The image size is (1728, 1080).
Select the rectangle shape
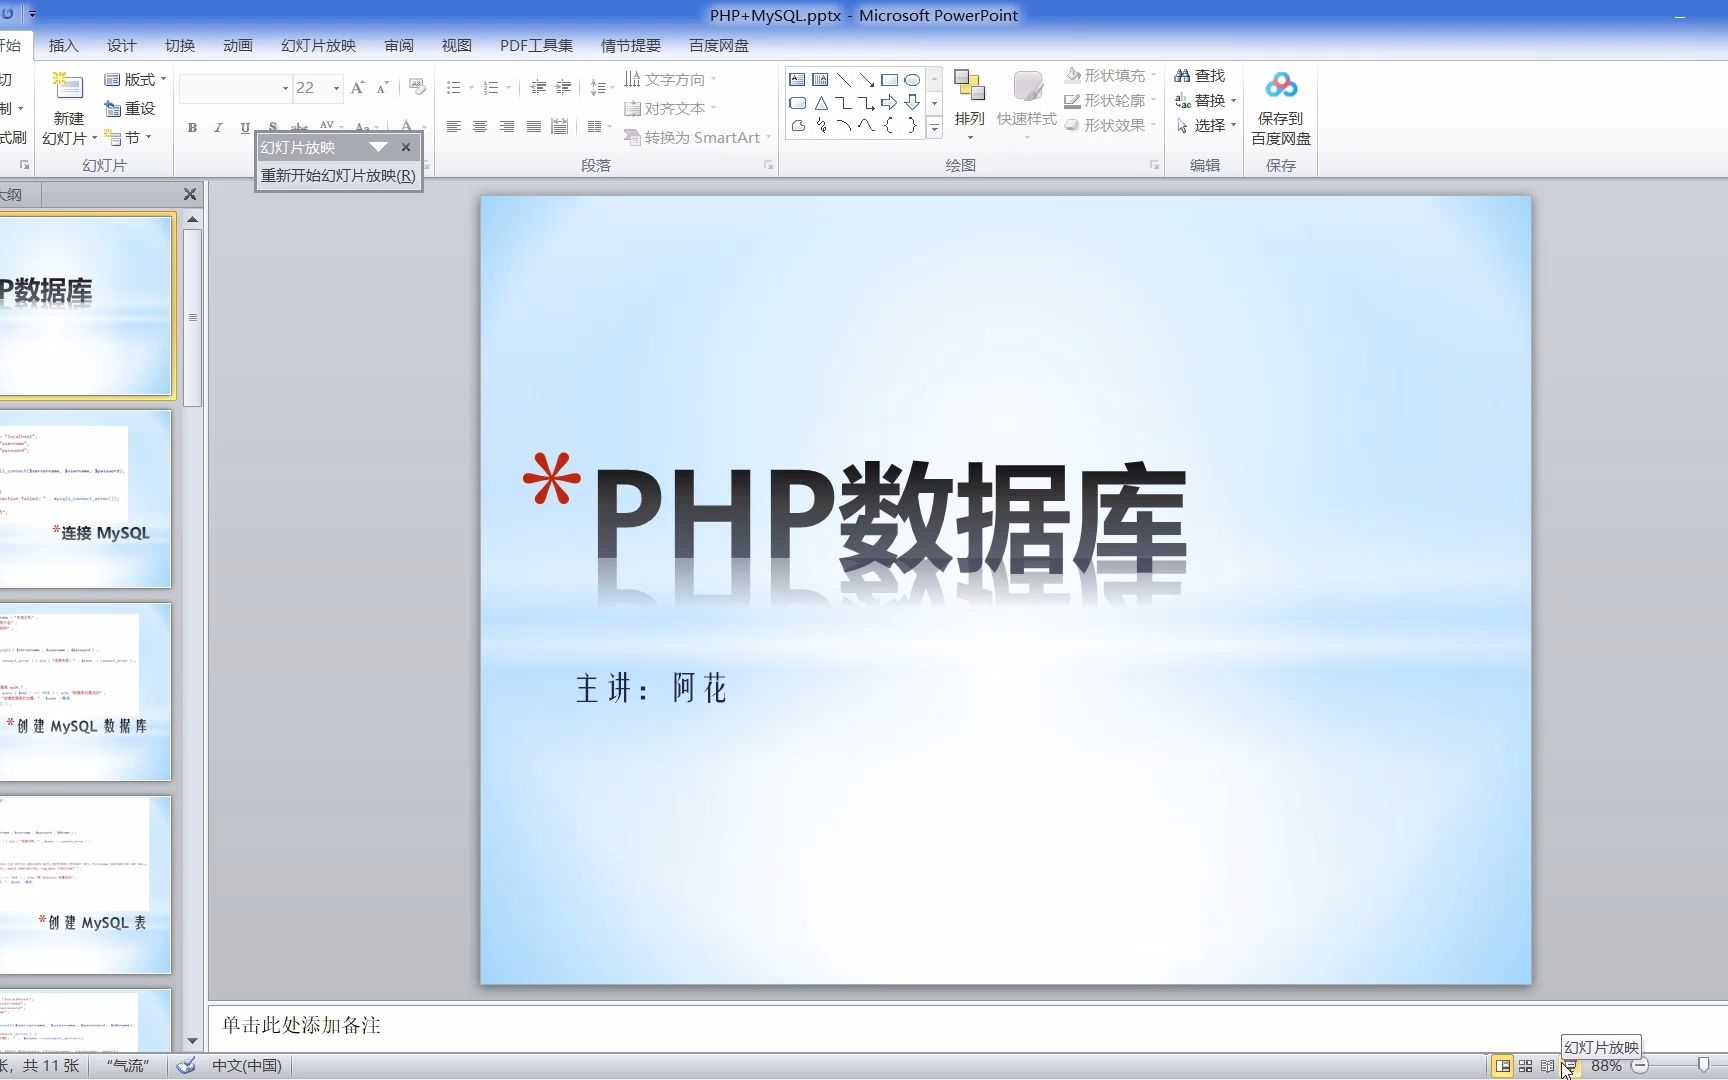pos(889,79)
